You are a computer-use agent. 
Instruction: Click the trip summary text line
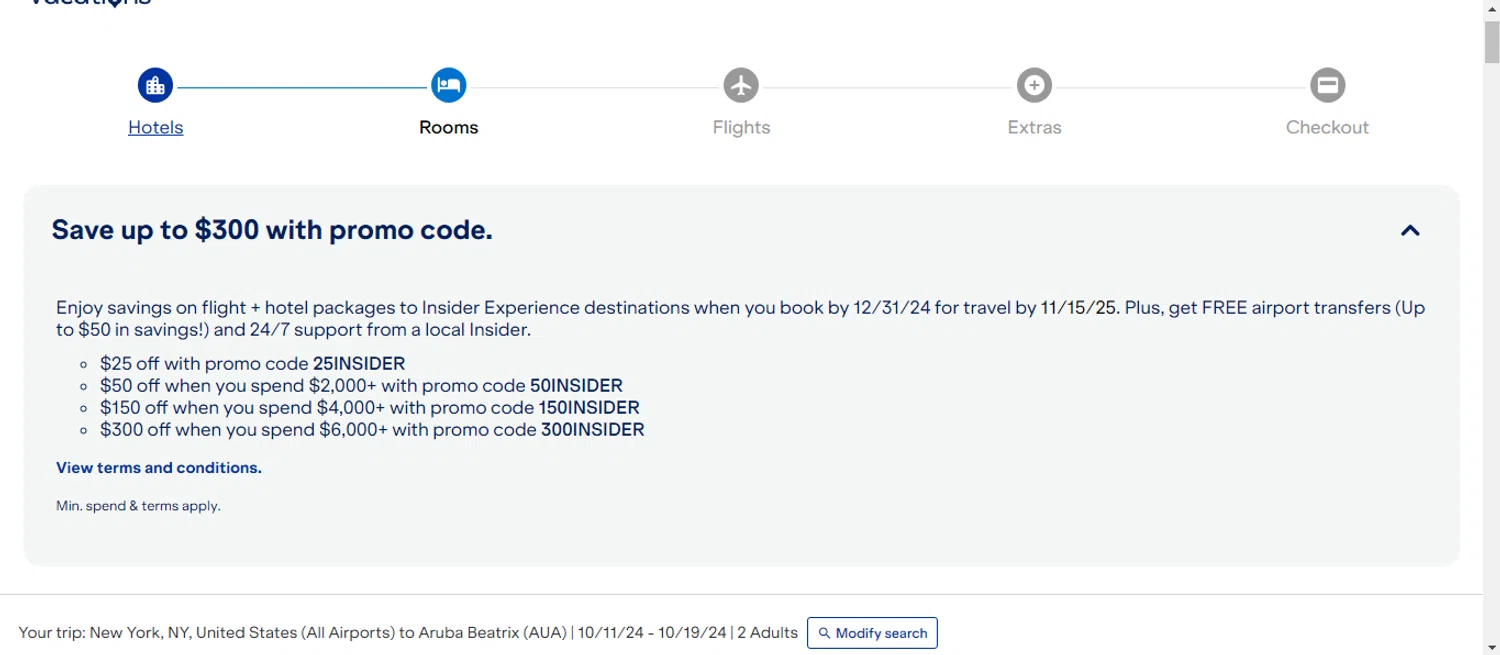click(408, 632)
